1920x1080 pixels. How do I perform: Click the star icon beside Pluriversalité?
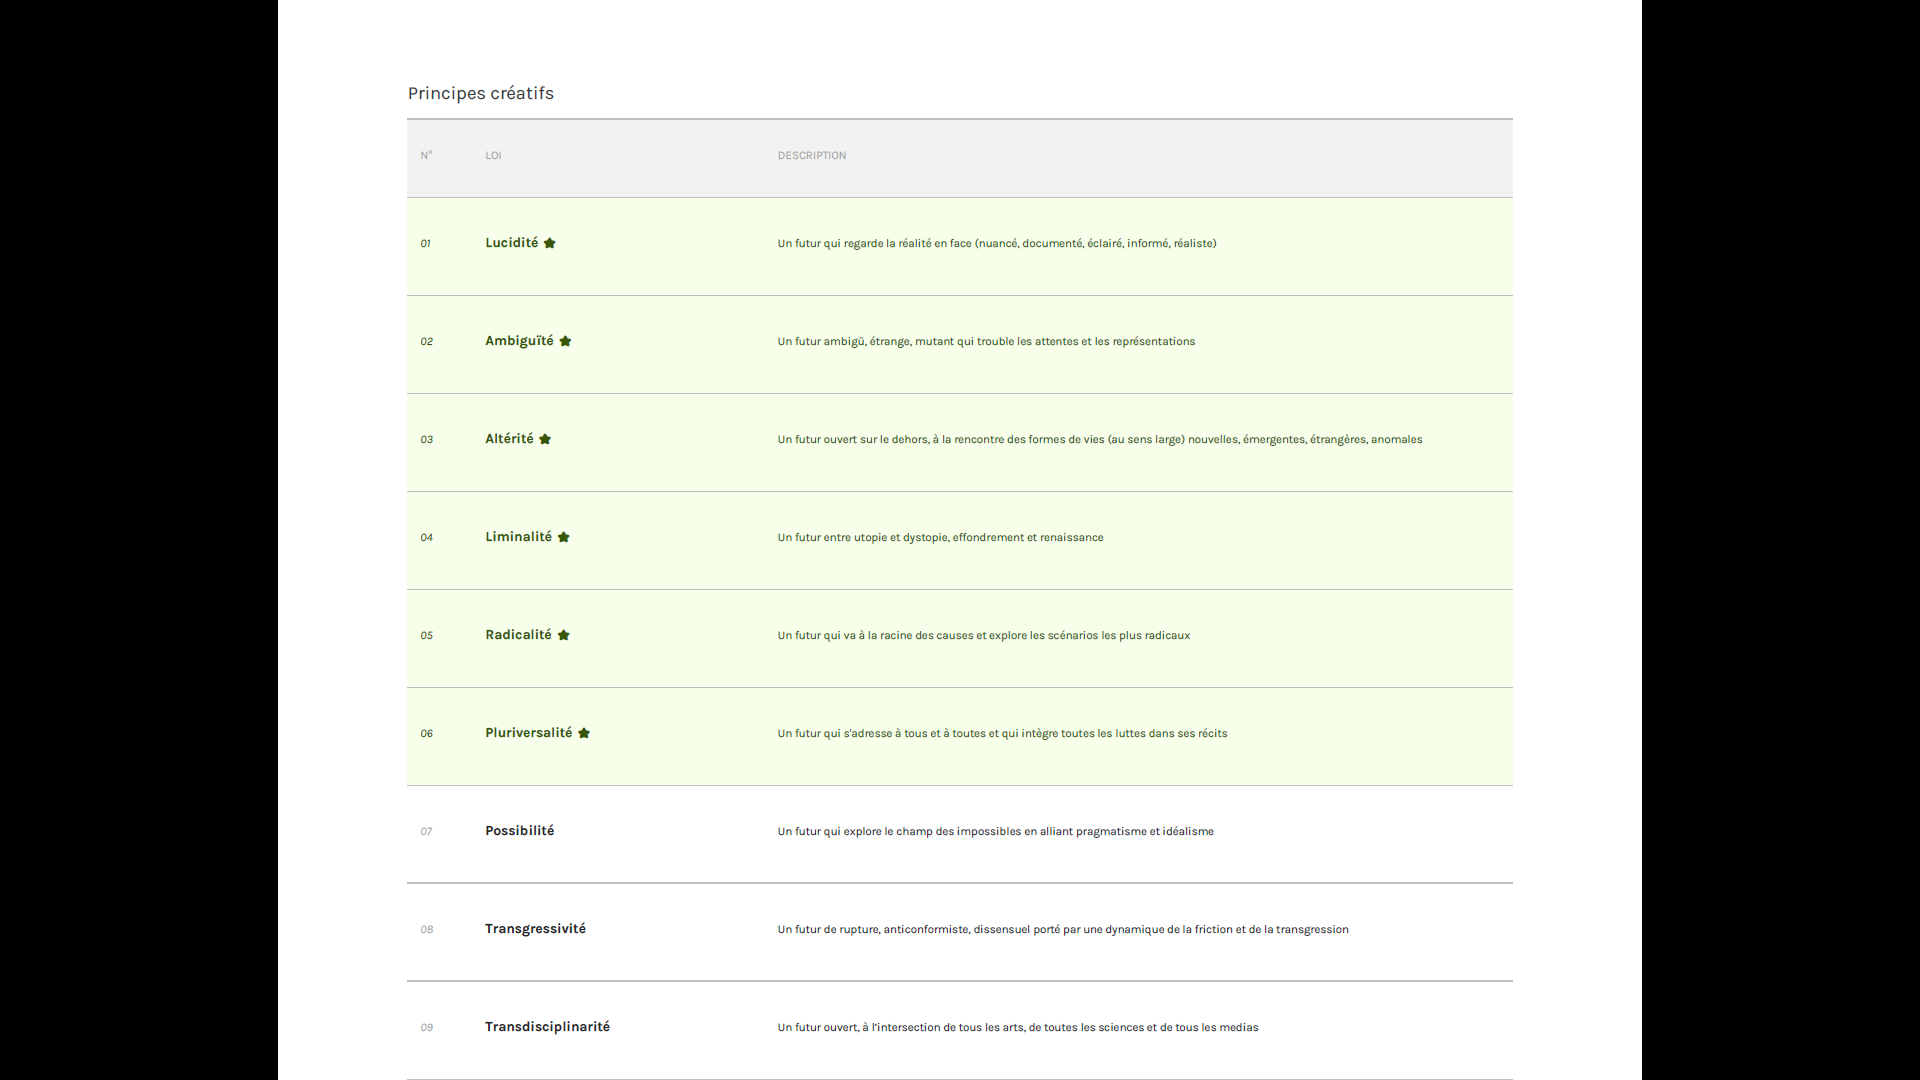click(x=584, y=733)
